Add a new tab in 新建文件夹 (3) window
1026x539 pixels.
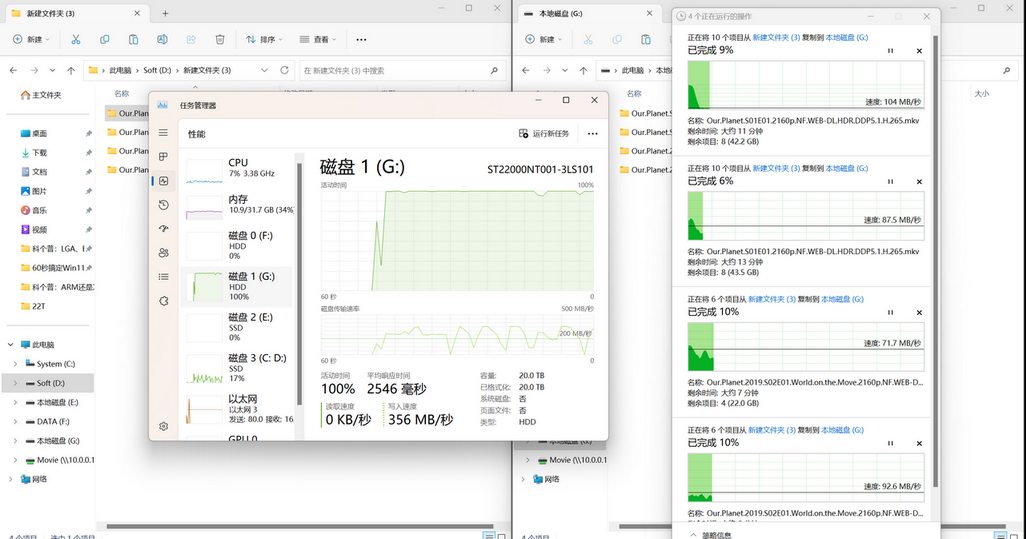pos(165,13)
